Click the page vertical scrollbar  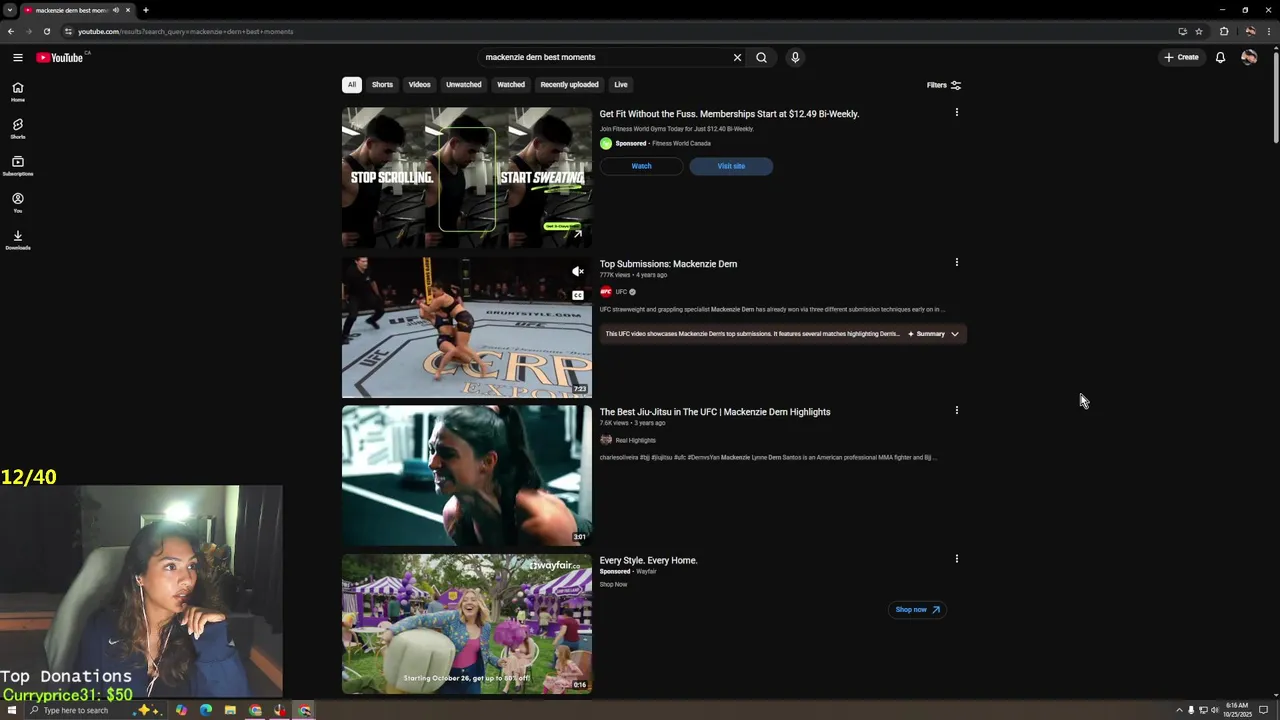[1275, 98]
